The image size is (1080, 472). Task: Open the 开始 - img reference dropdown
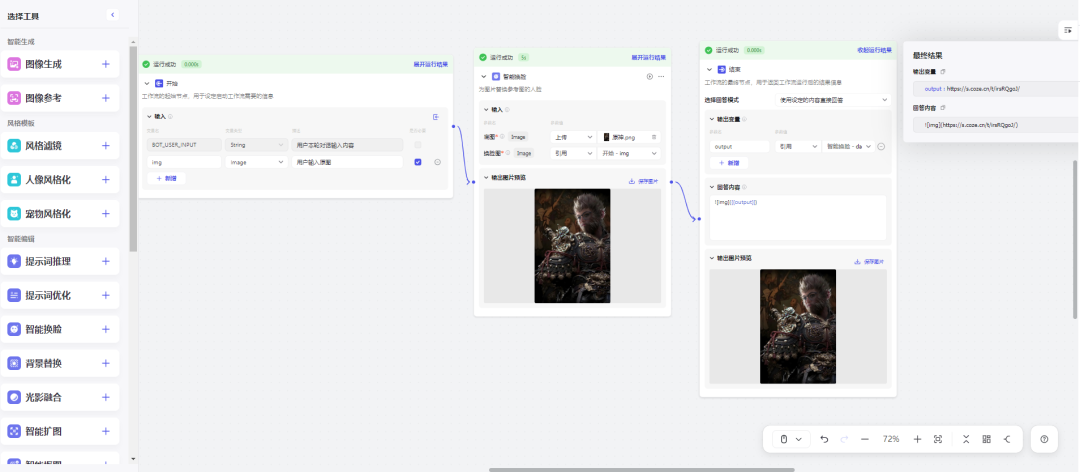(629, 153)
